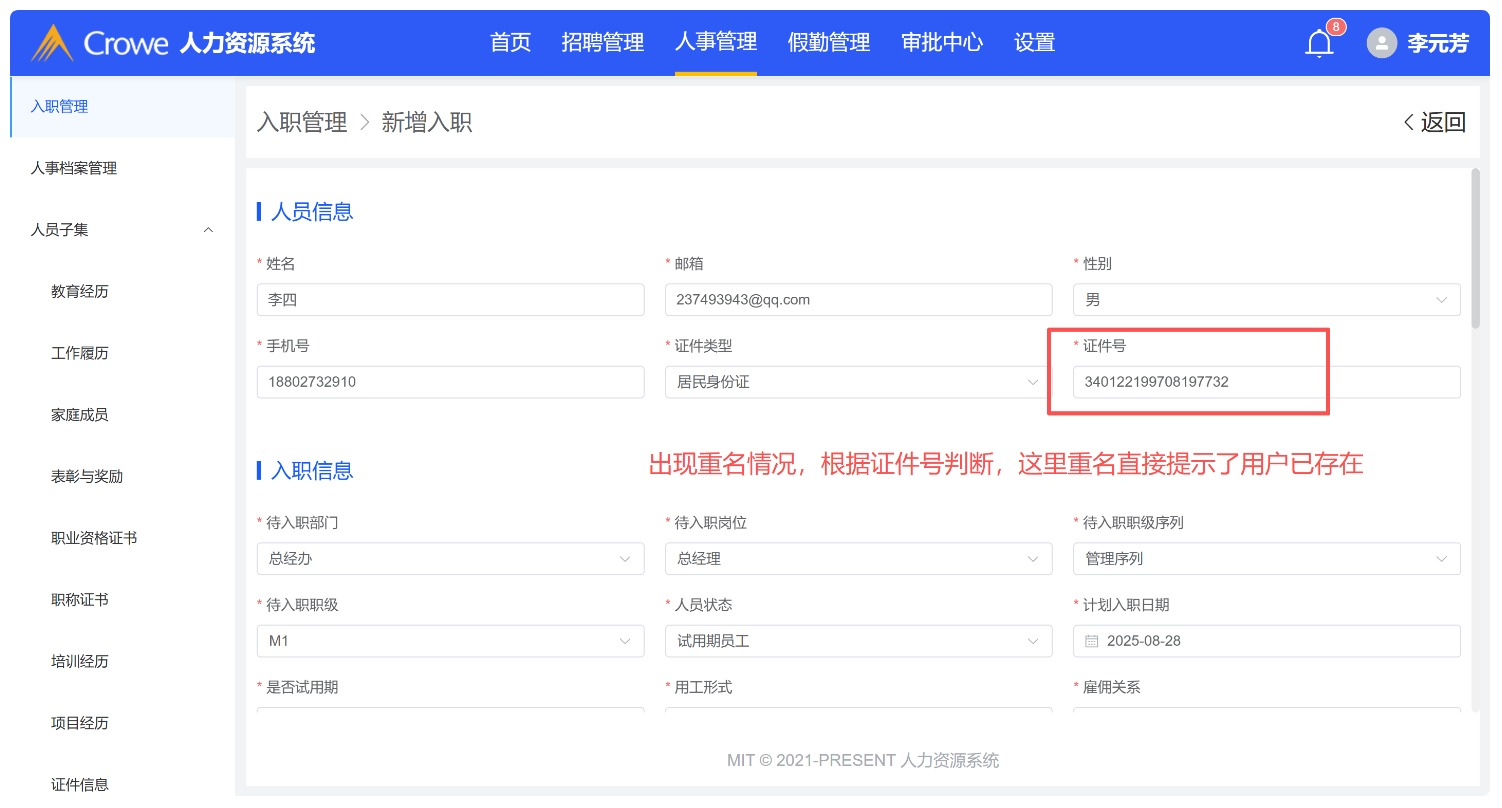The width and height of the screenshot is (1502, 808).
Task: Open the 待入职岗位 dropdown
Action: [x=857, y=559]
